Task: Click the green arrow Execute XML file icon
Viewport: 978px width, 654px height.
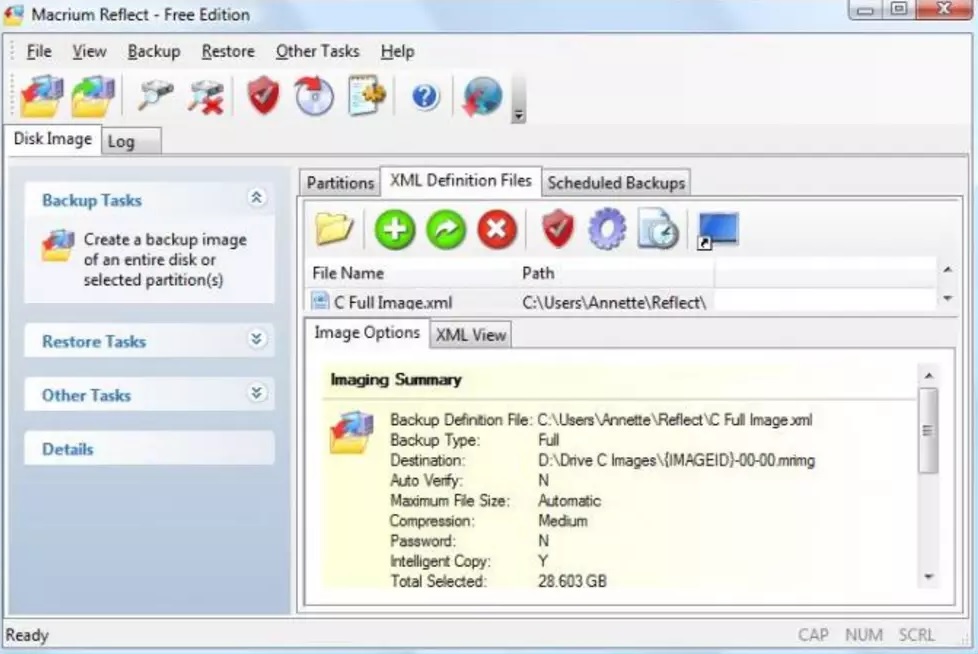Action: tap(446, 229)
